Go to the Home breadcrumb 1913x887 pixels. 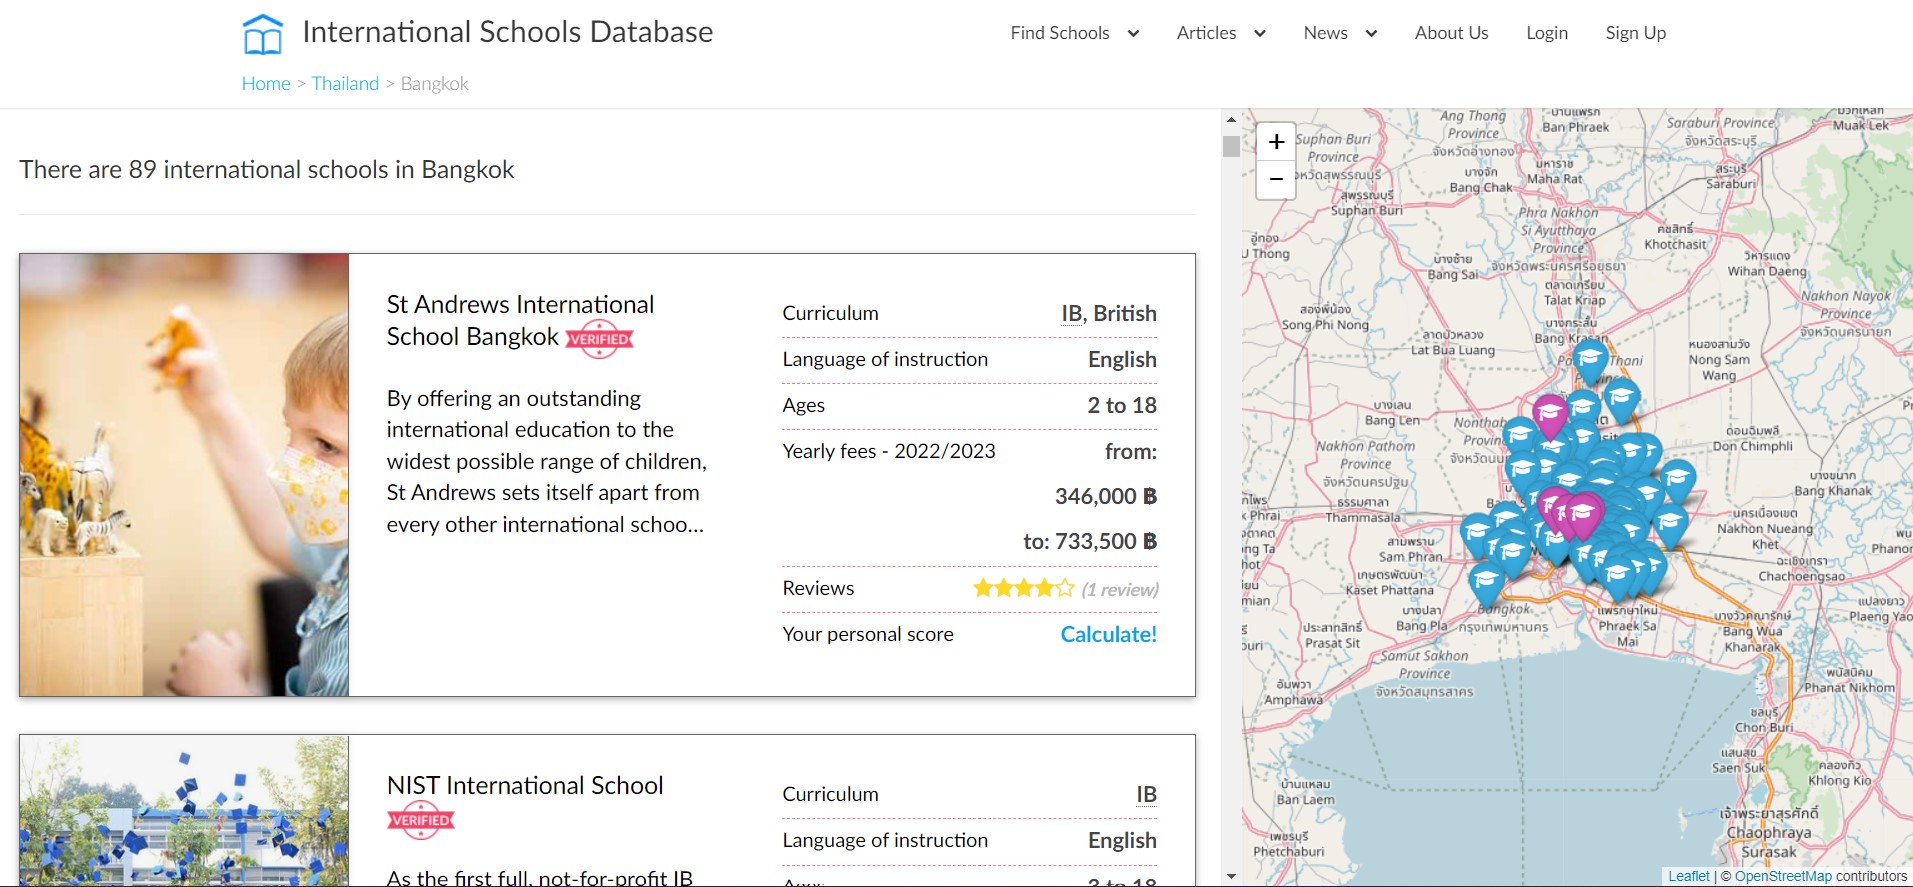click(x=266, y=83)
